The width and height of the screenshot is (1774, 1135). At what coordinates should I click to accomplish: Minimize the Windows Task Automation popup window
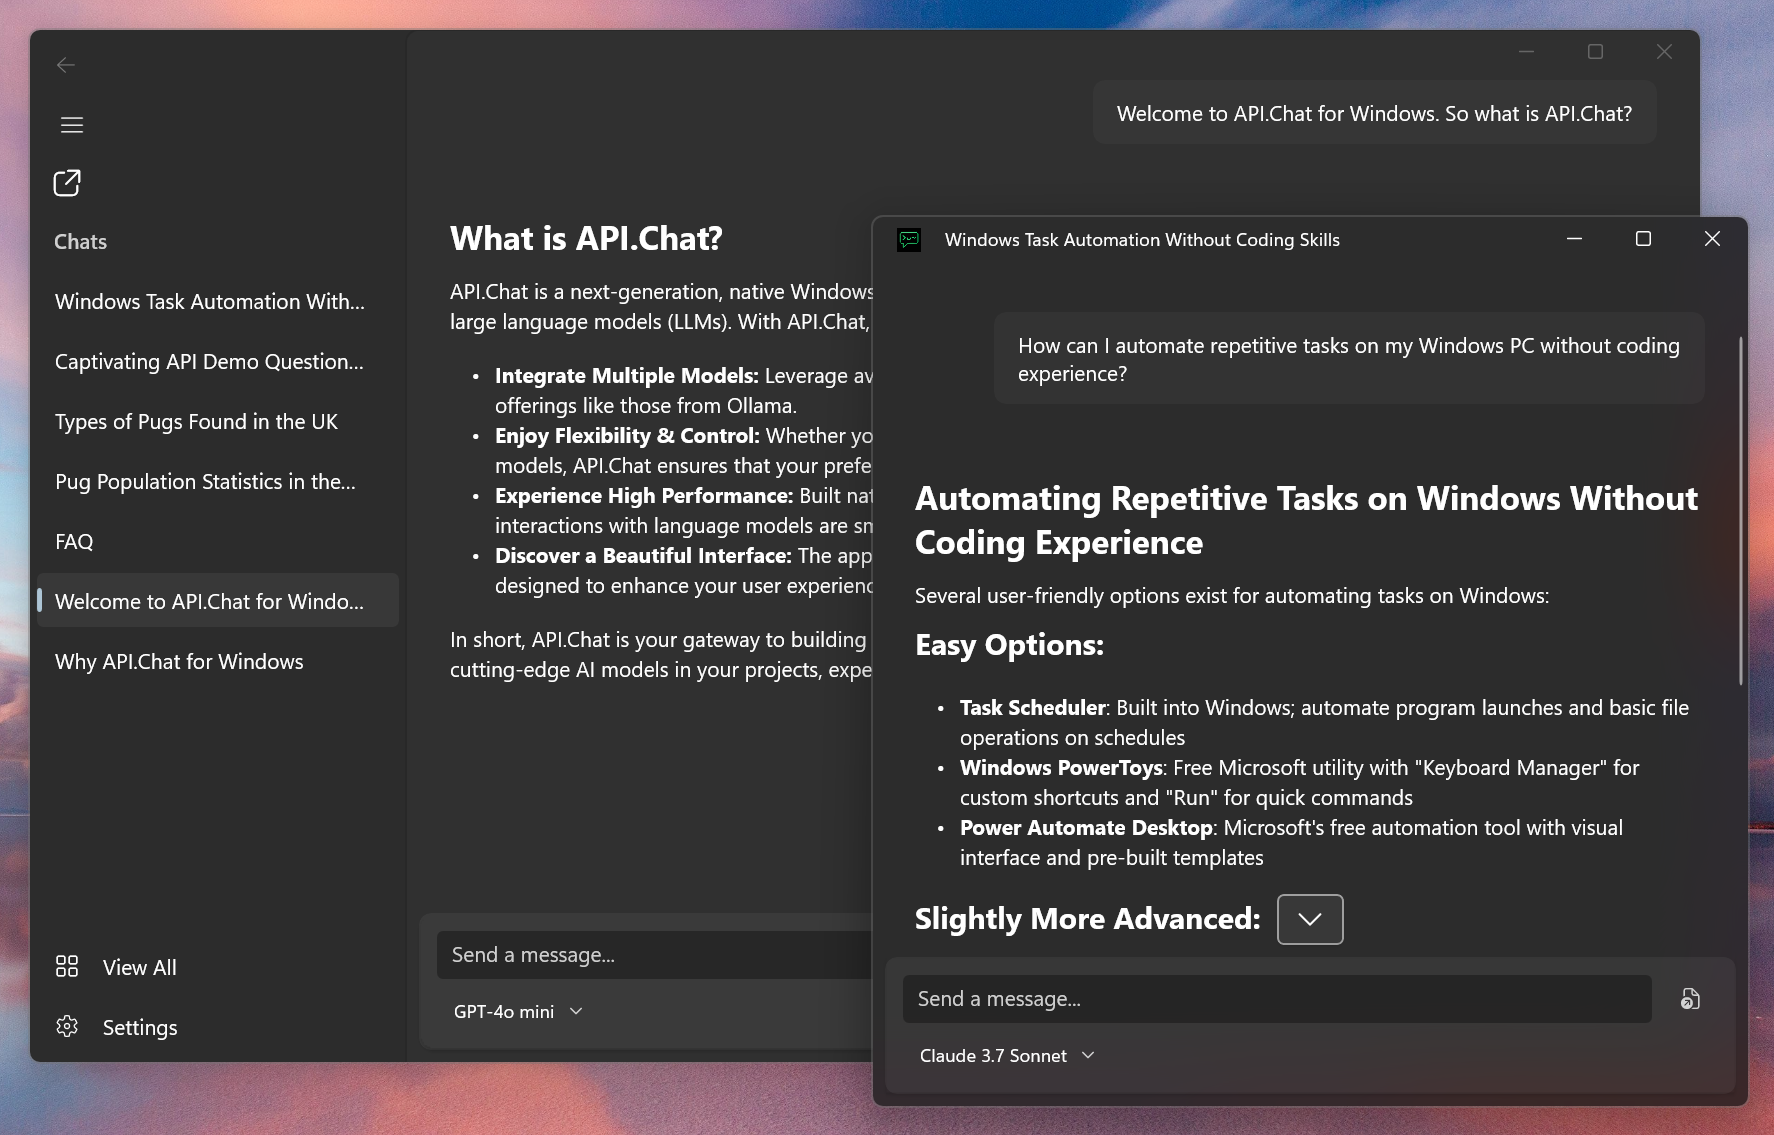[1574, 239]
